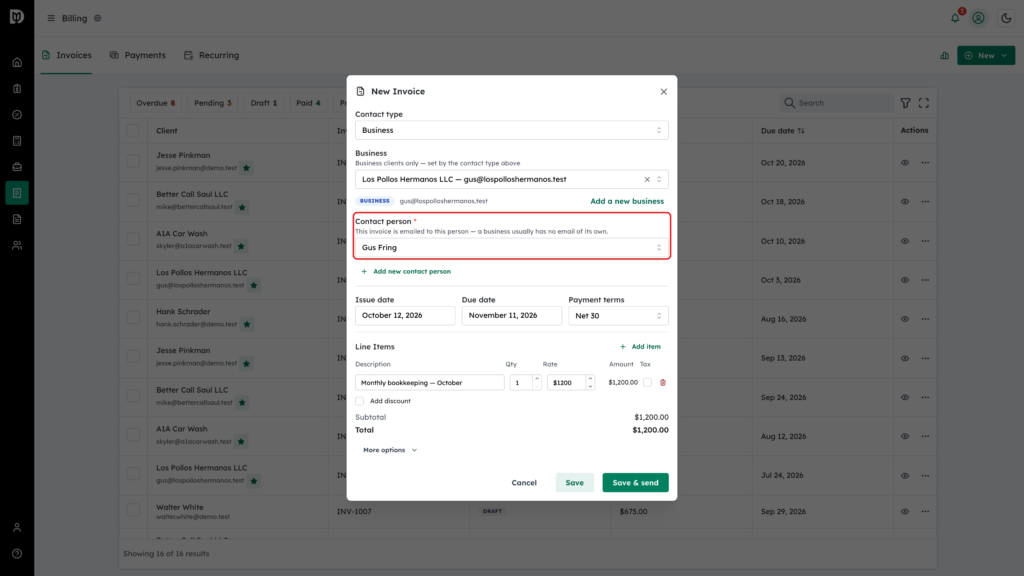The image size is (1024, 576).
Task: Open the actions menu for Oct 20, 2026 row
Action: (x=925, y=163)
